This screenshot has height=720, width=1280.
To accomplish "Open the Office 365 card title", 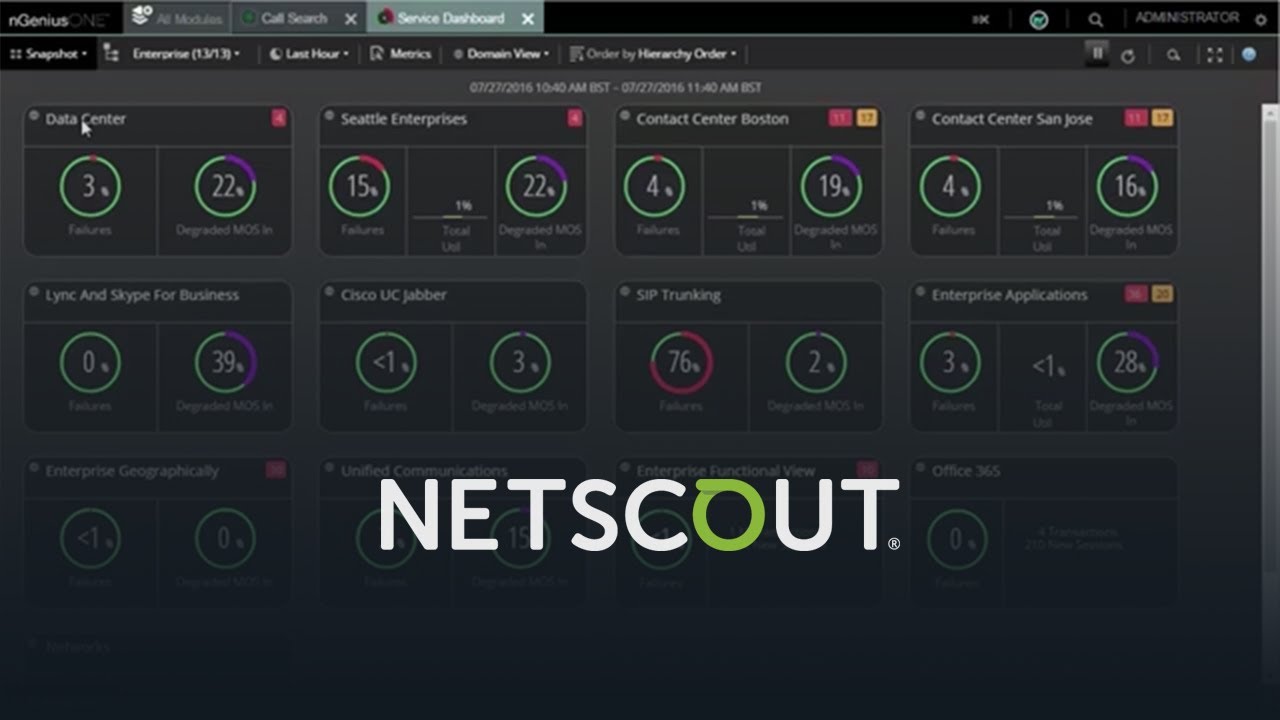I will 966,471.
